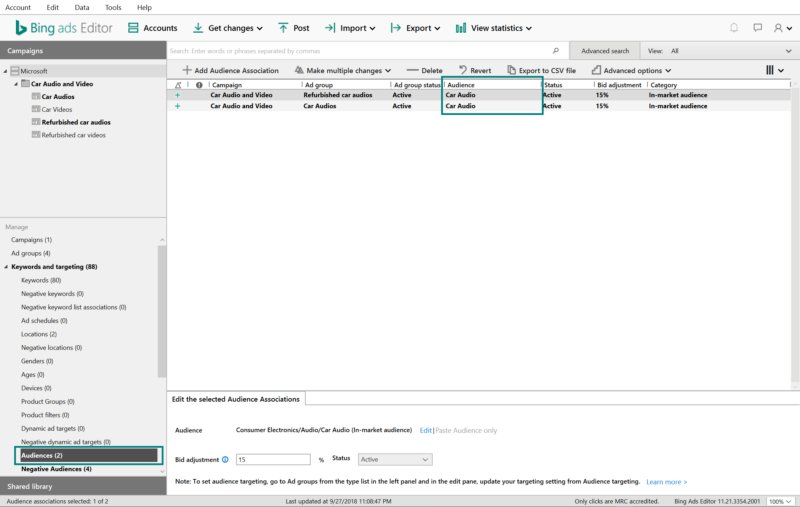The height and width of the screenshot is (507, 800).
Task: Click the Manage list scrollbar
Action: click(x=162, y=311)
